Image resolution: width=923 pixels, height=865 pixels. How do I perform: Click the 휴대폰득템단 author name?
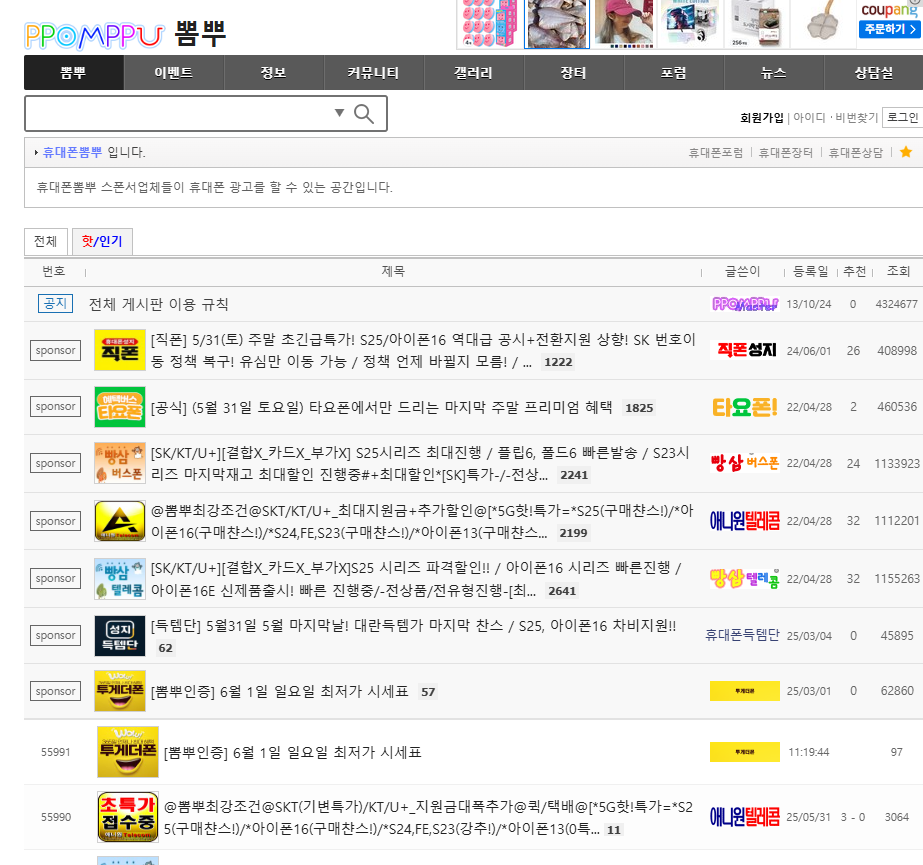[742, 635]
